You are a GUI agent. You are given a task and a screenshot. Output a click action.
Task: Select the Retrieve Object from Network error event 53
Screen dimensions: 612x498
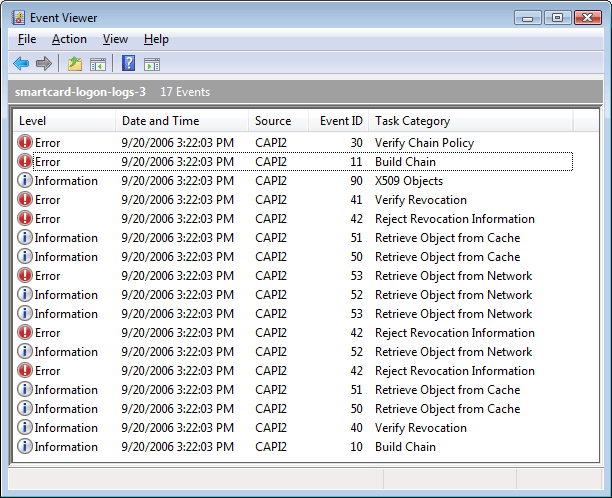point(295,276)
